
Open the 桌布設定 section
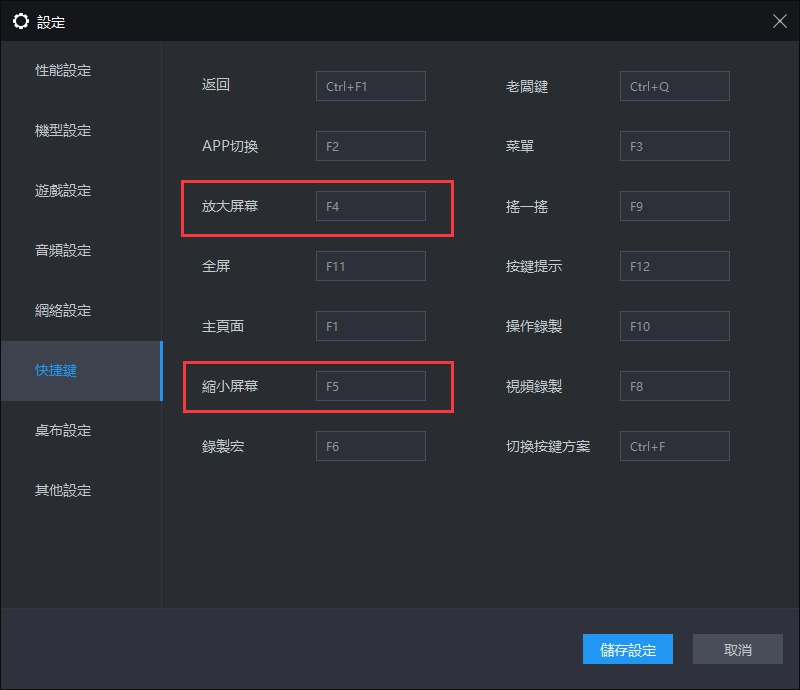click(60, 430)
